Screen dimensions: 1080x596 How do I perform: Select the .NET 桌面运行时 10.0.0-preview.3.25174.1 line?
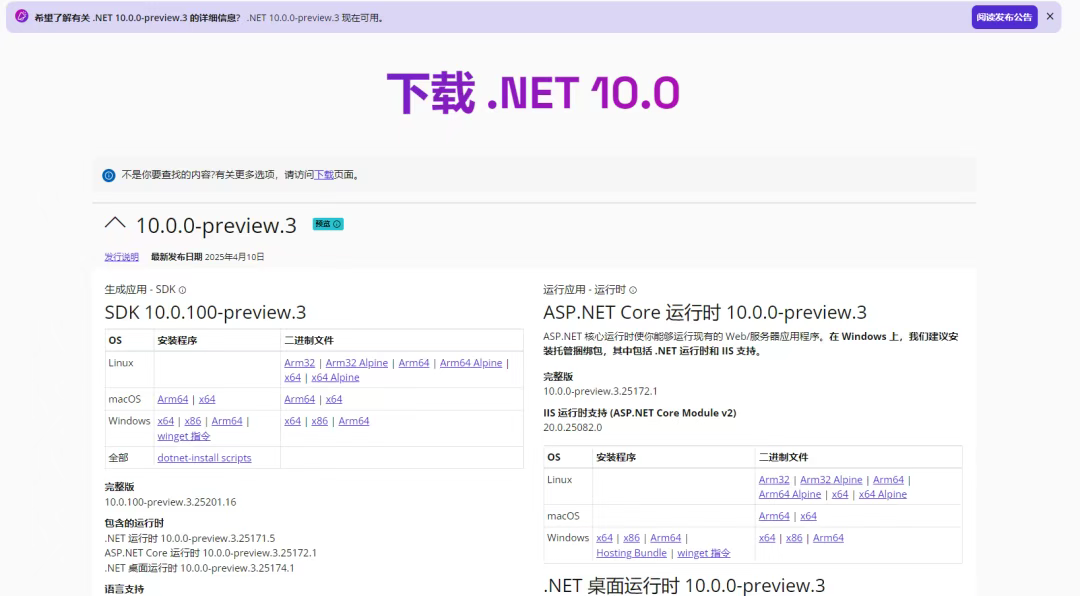199,568
